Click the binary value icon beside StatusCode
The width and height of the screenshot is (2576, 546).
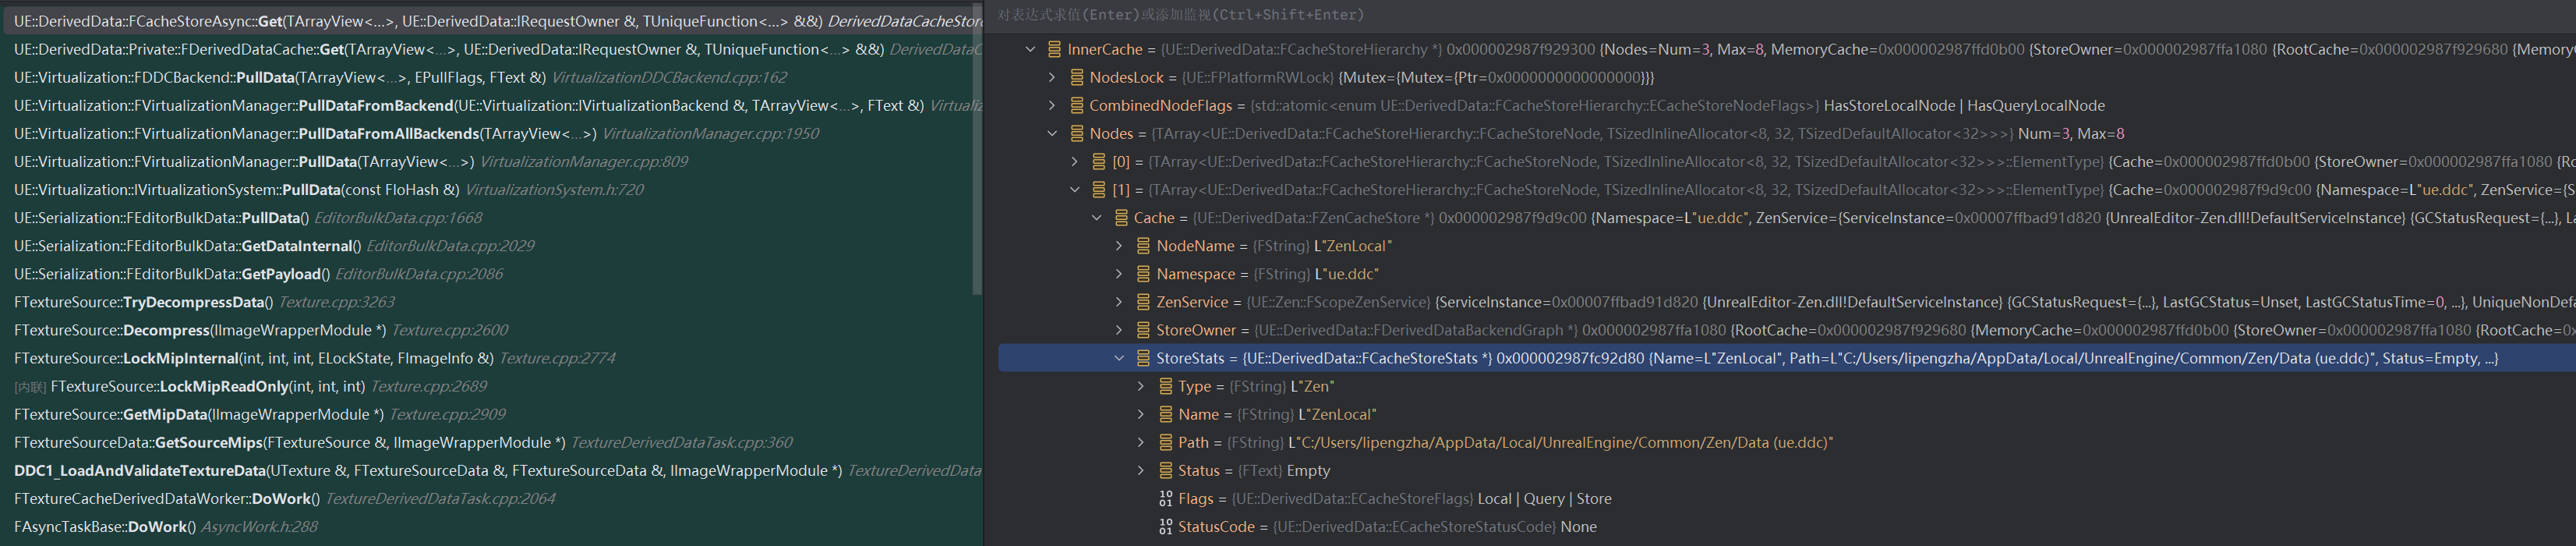pyautogui.click(x=1165, y=526)
